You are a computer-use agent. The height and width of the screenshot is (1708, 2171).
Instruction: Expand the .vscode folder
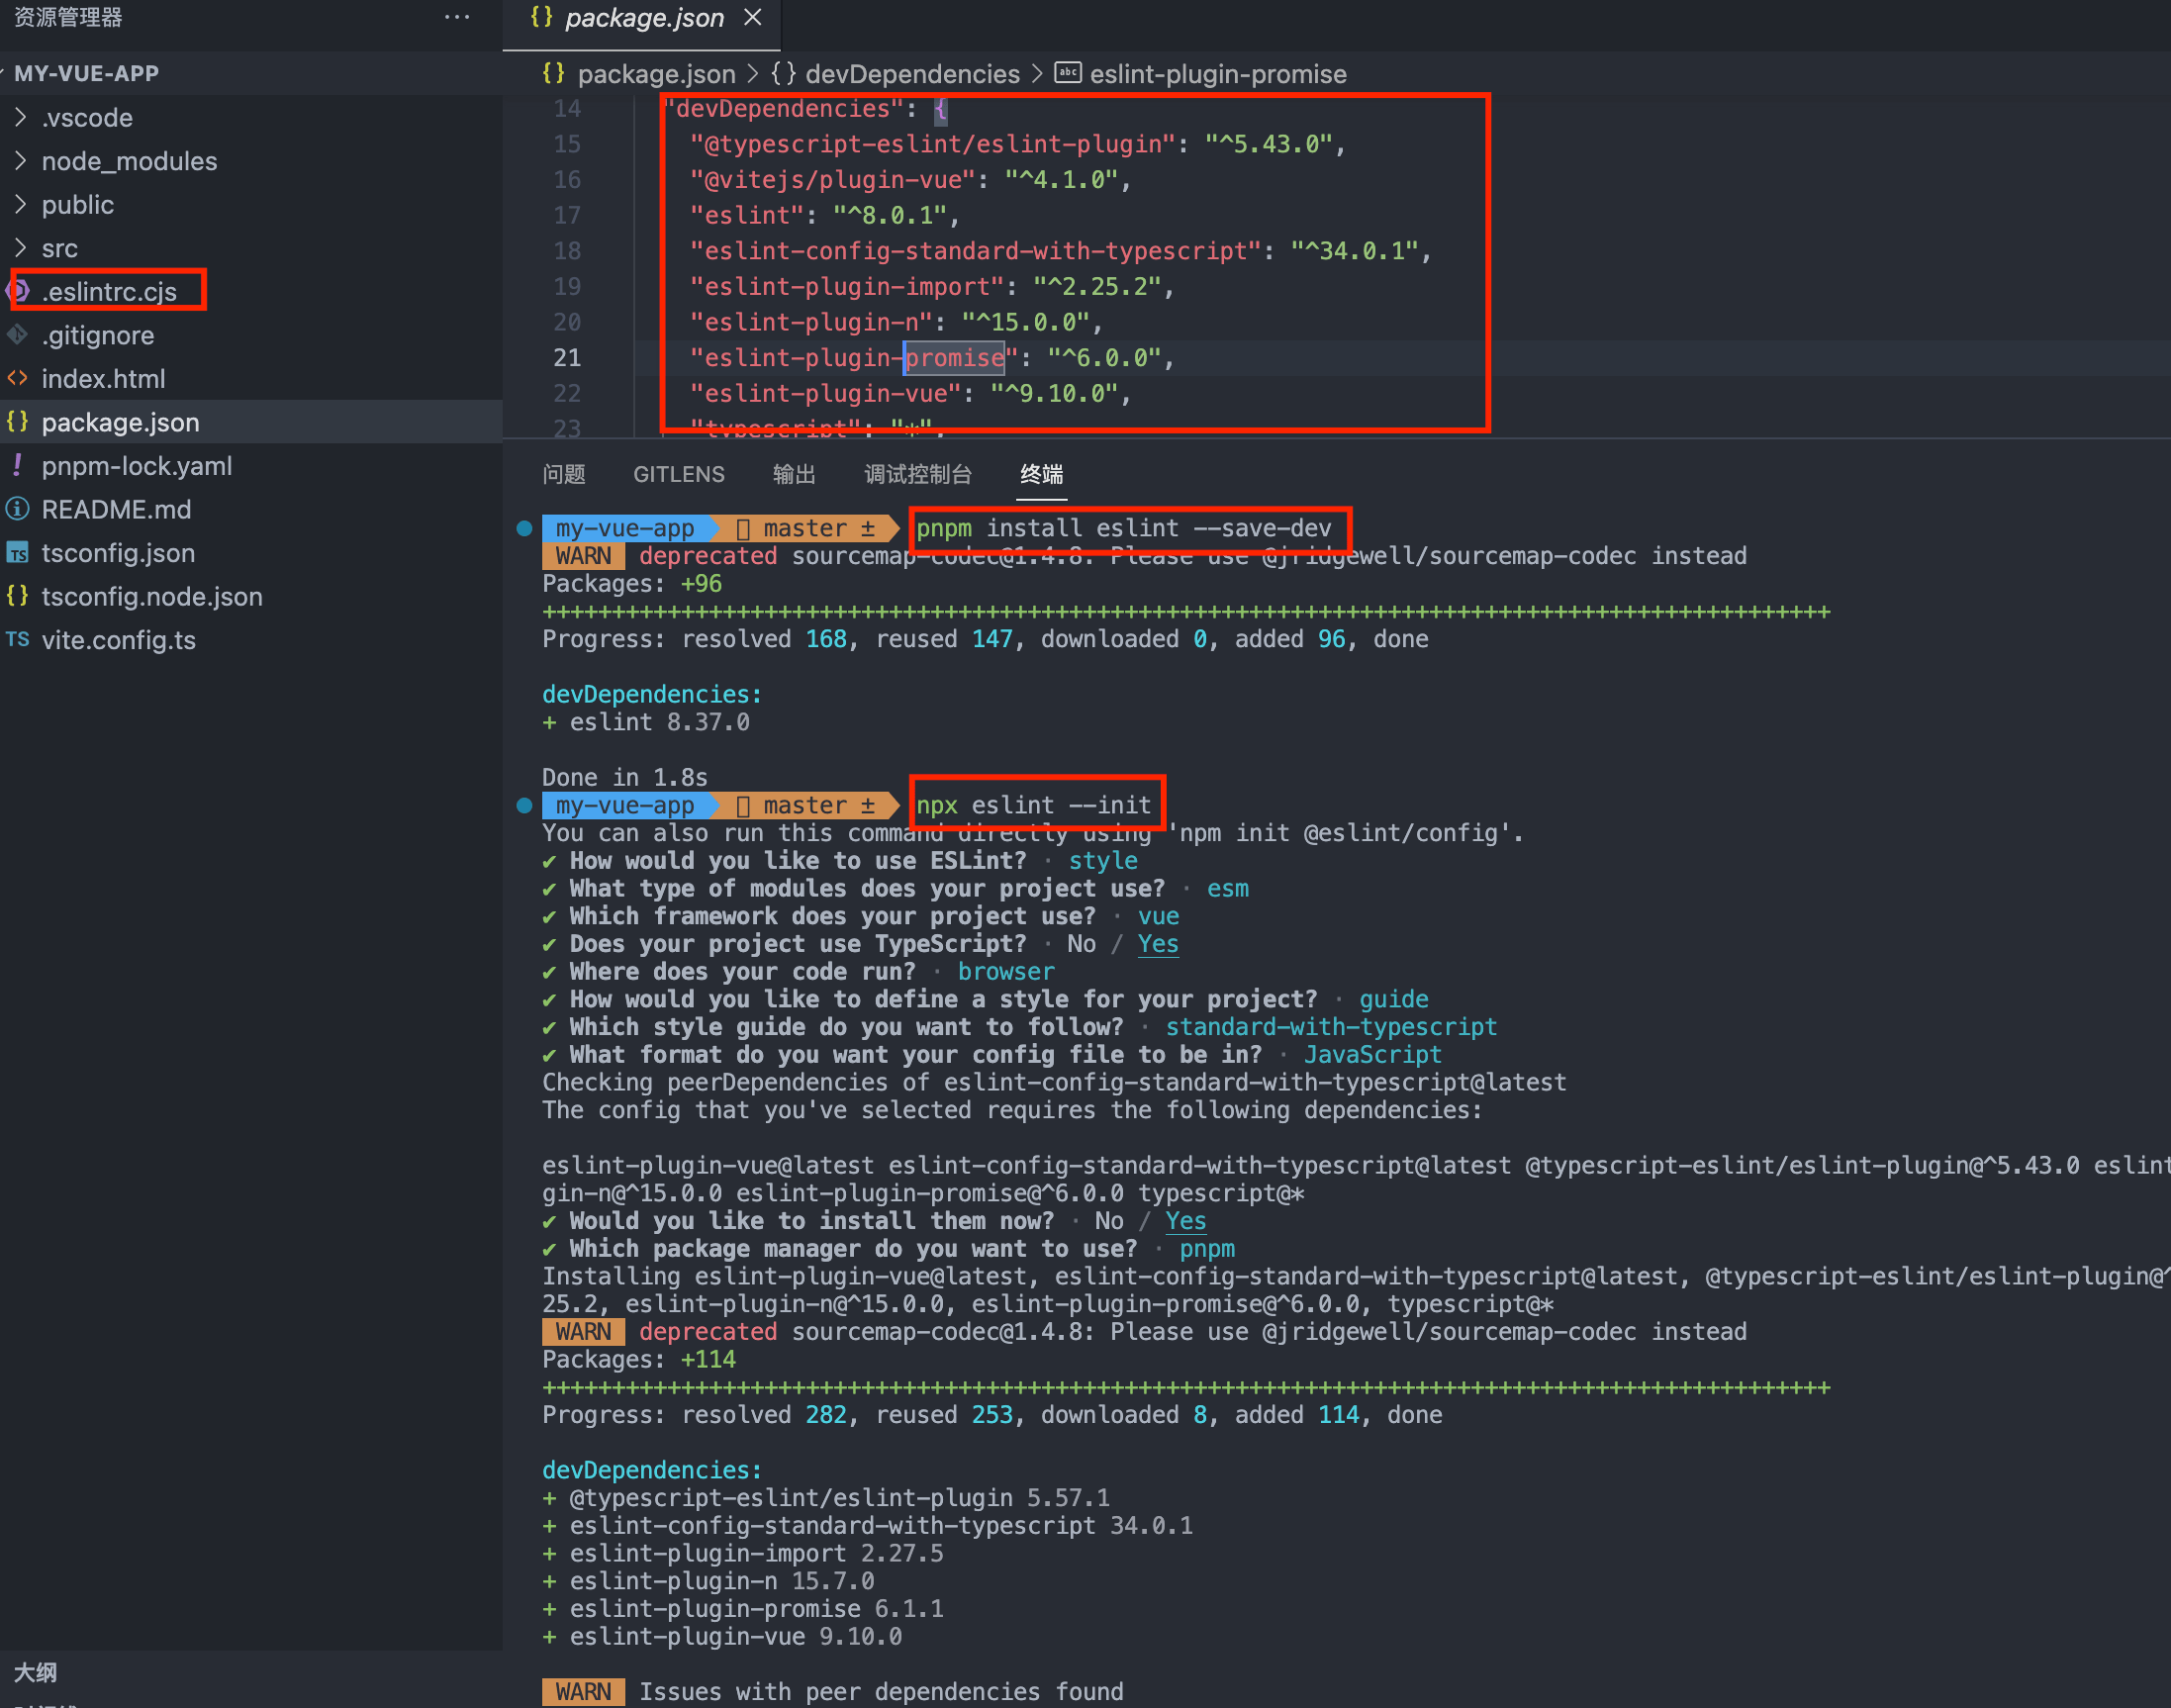[21, 118]
